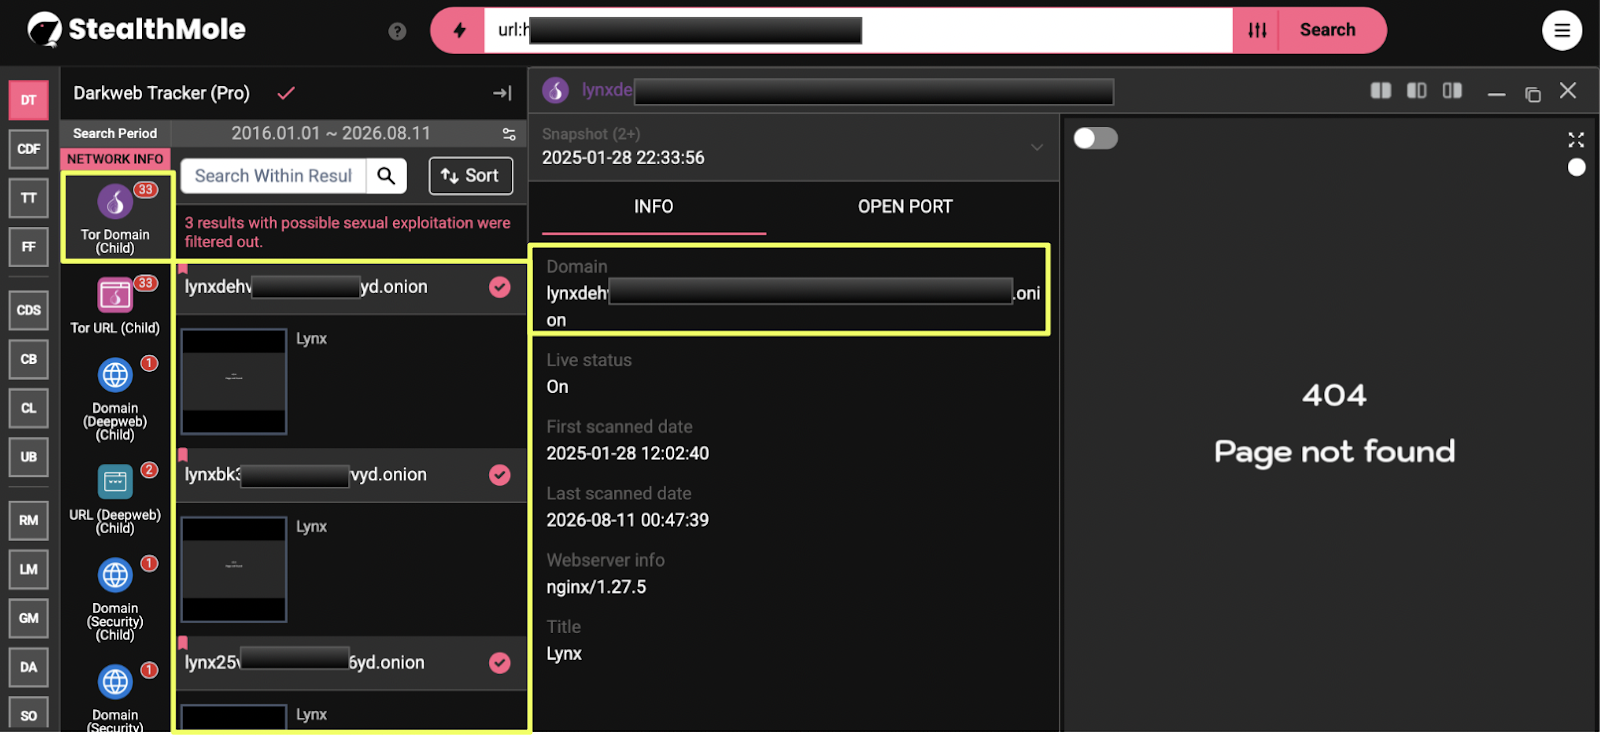Viewport: 1600px width, 736px height.
Task: Switch to equal split pane layout
Action: (1381, 91)
